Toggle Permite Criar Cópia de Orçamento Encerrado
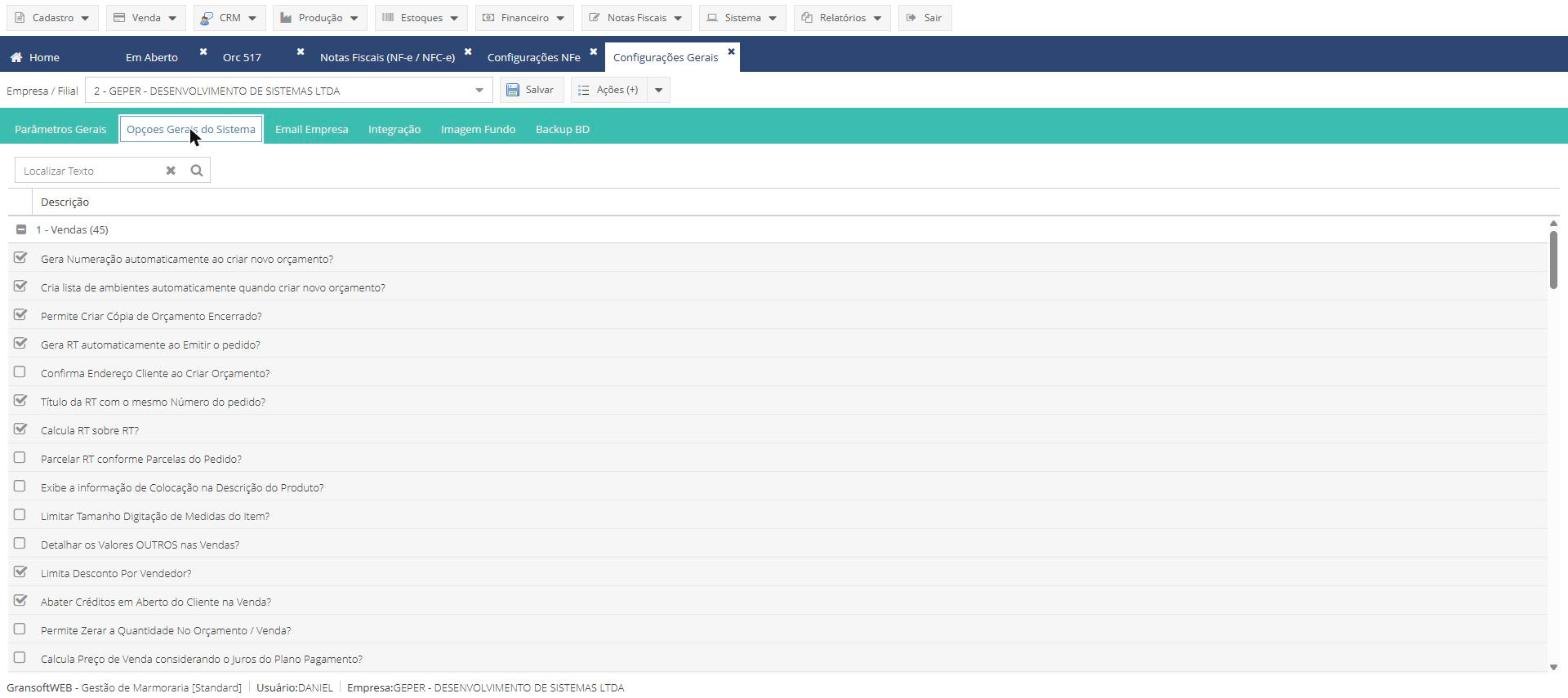 tap(20, 315)
